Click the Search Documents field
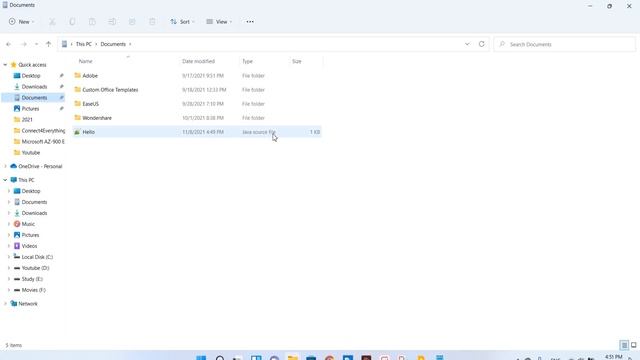The image size is (640, 360). point(564,44)
